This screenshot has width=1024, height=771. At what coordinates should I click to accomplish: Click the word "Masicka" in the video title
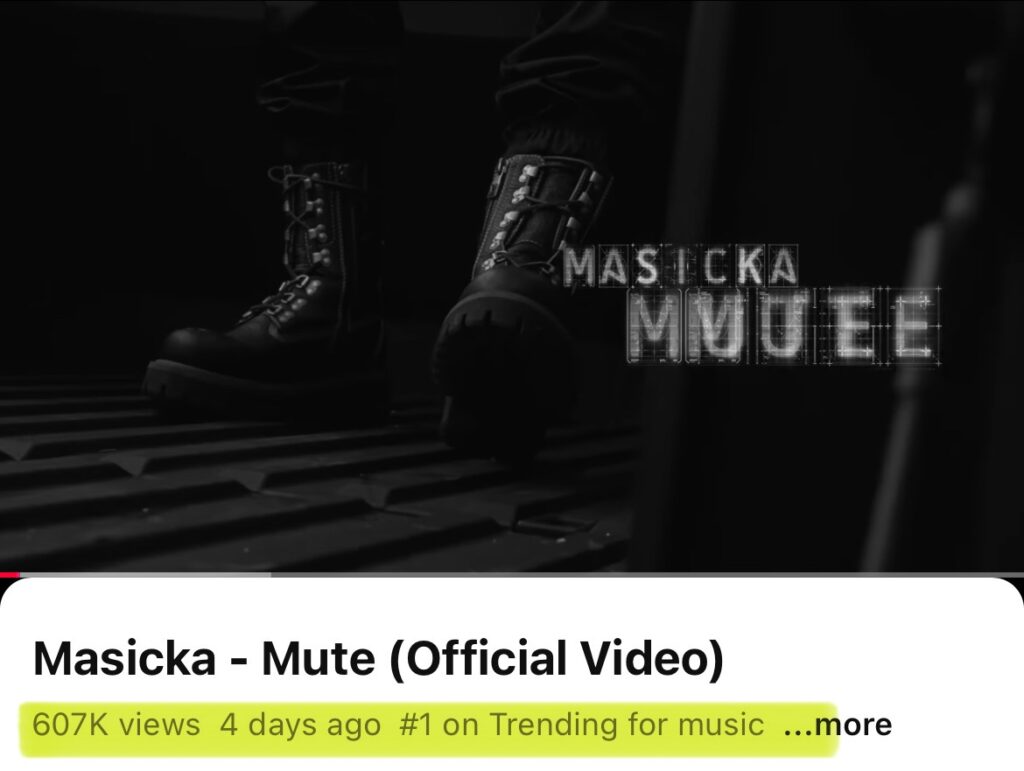pos(124,658)
